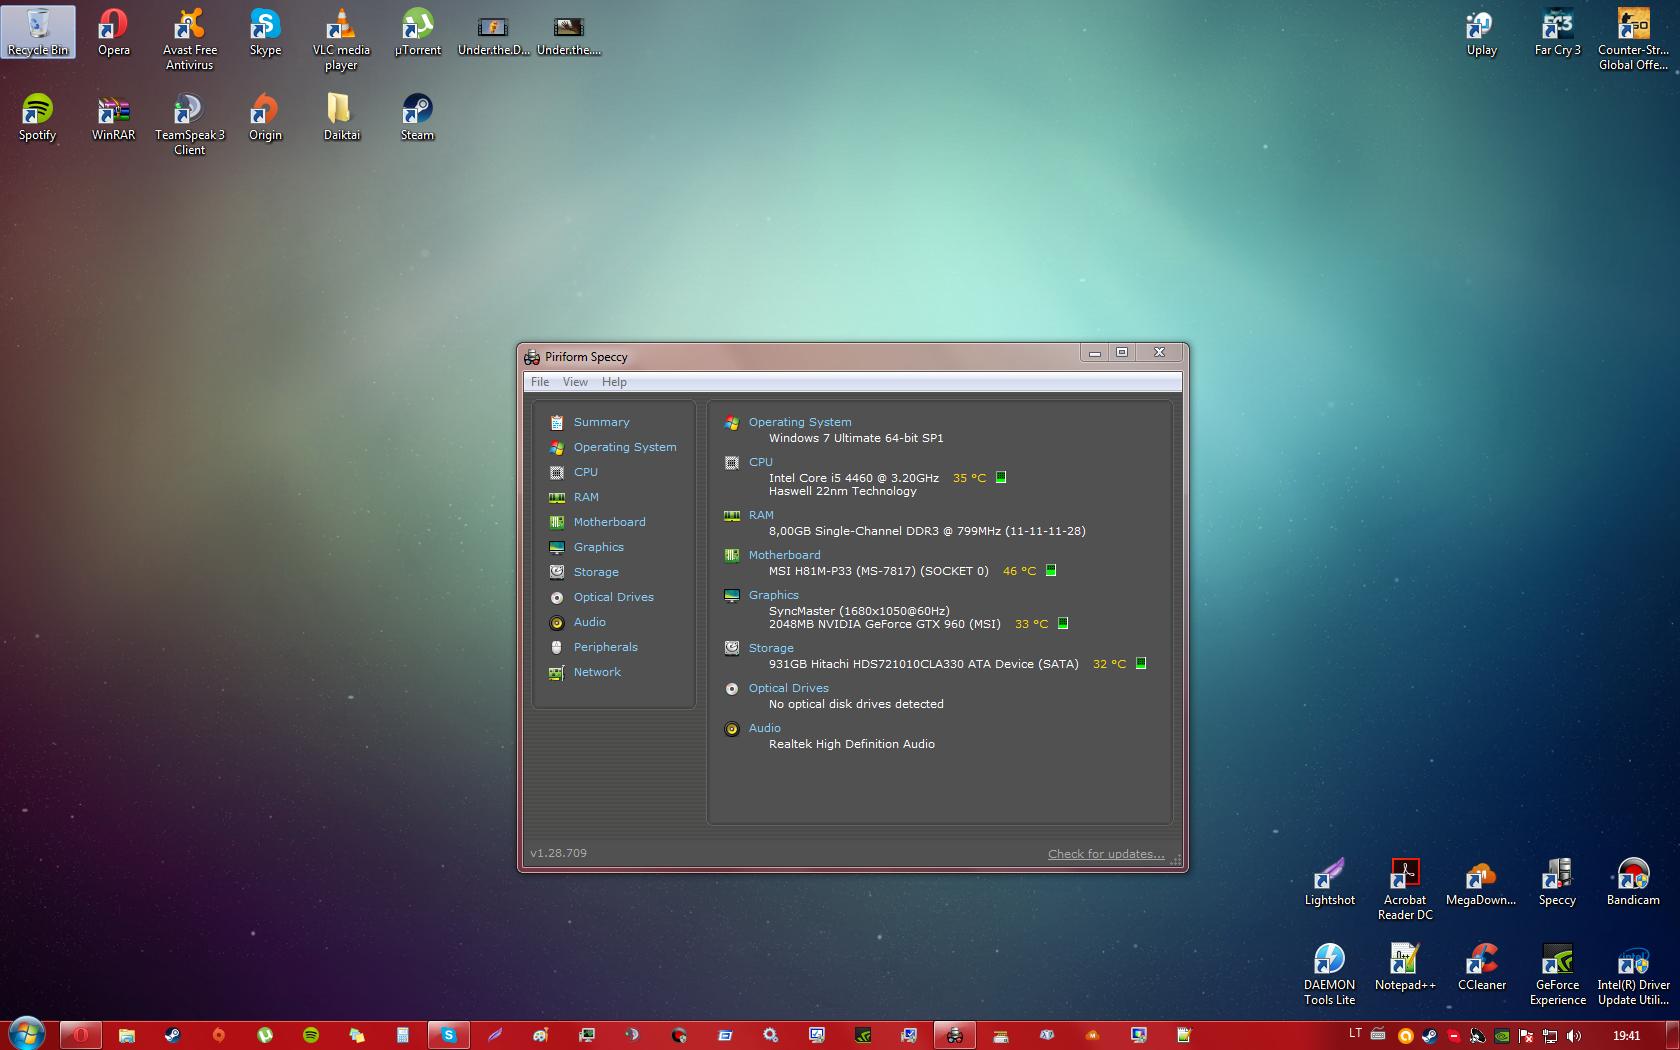
Task: Select the WinRAR desktop icon
Action: point(113,117)
